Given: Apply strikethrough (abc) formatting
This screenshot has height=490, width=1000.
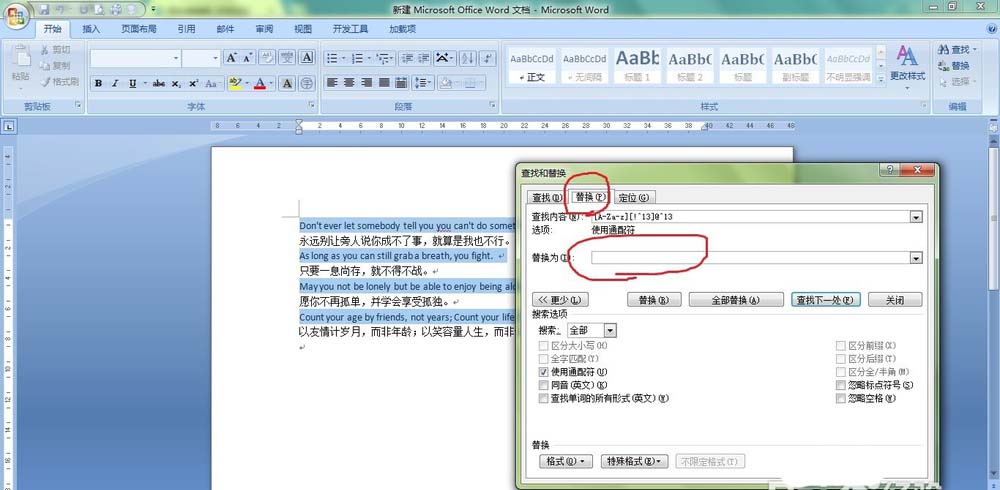Looking at the screenshot, I should tap(159, 84).
